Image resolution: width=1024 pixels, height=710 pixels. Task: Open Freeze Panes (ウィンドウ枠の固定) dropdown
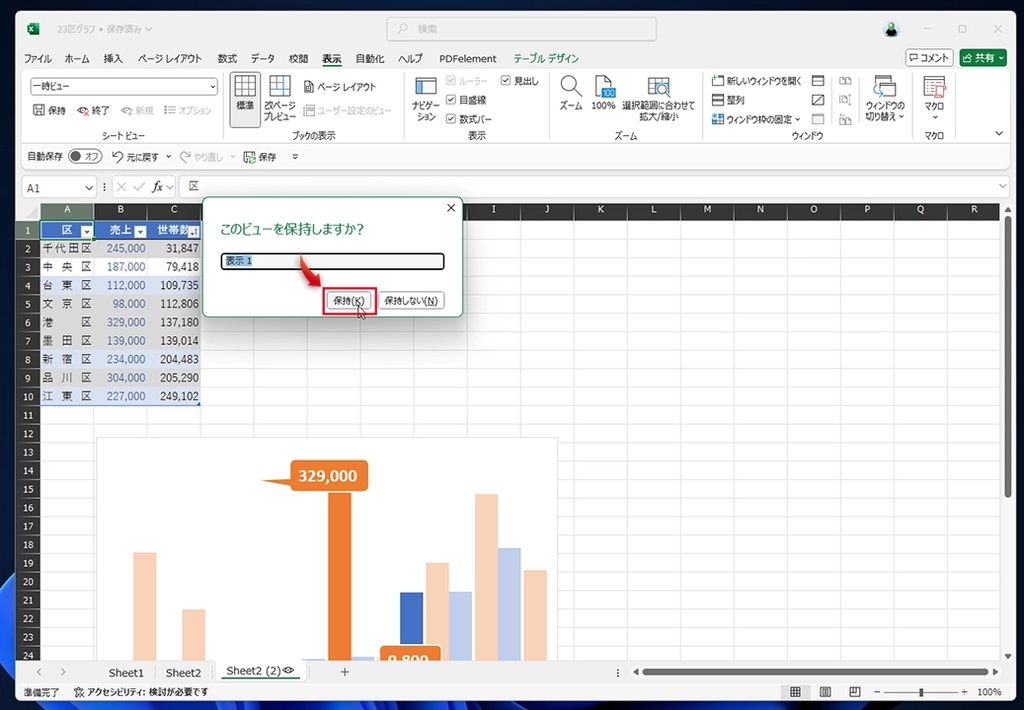(x=756, y=119)
